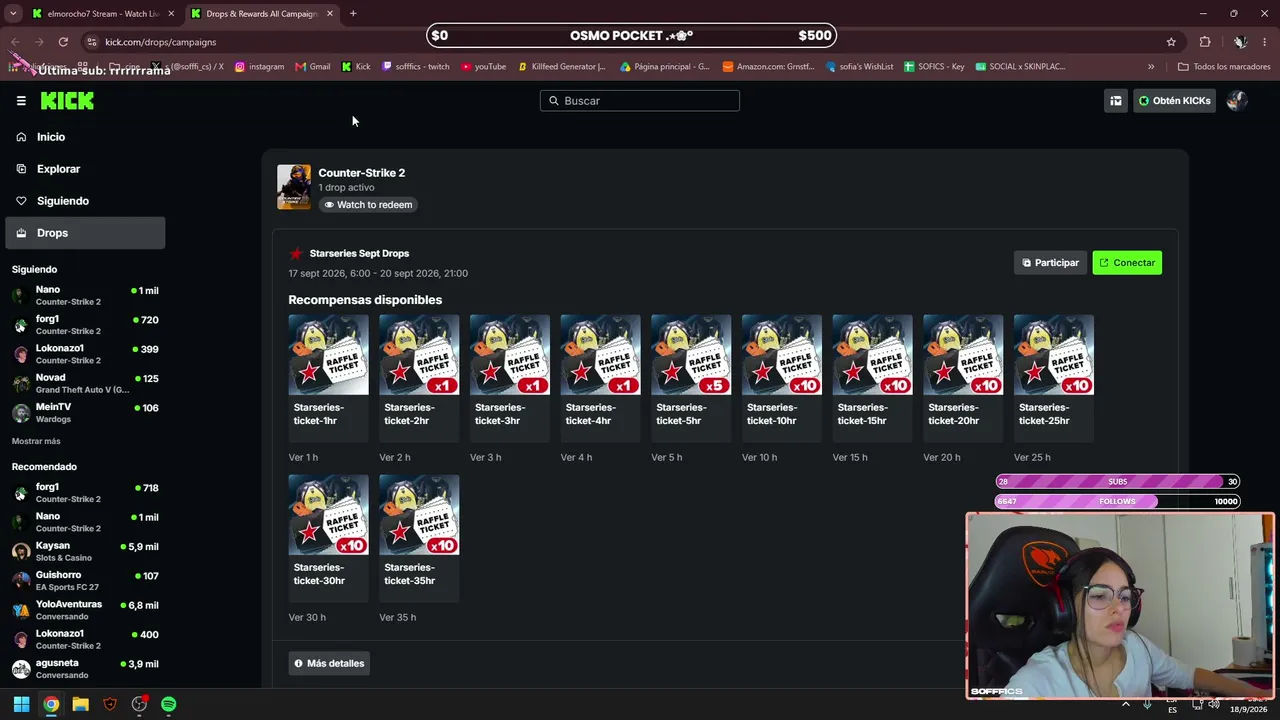Click the green KICK logo

tap(67, 101)
